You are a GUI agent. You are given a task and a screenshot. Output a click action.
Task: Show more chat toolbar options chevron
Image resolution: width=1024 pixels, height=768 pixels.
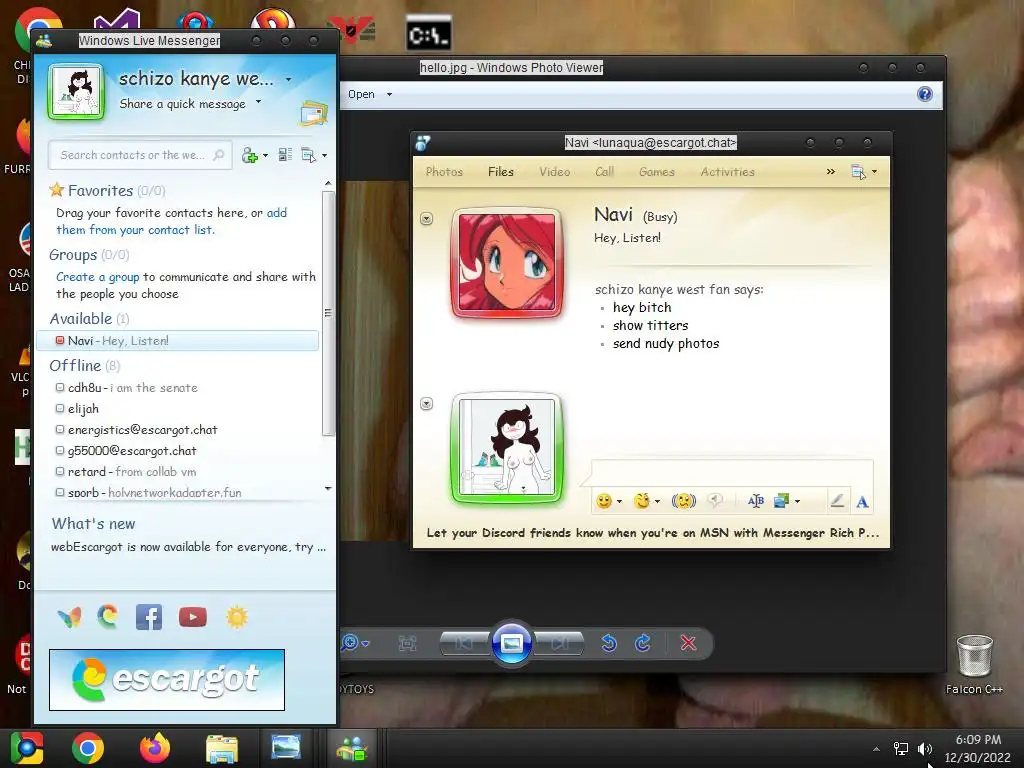click(831, 172)
